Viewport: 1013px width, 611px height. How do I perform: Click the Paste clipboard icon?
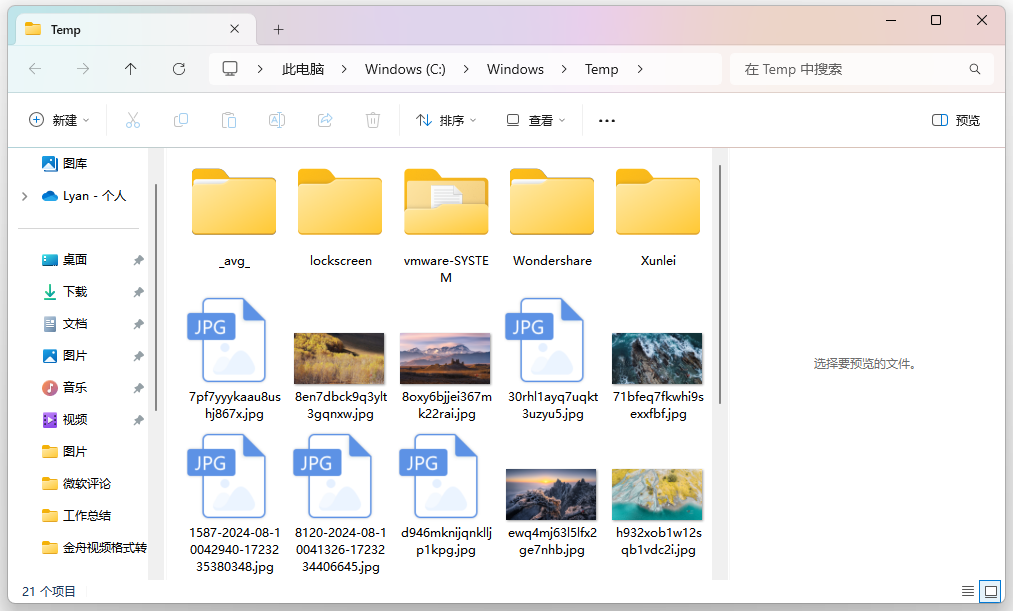229,120
